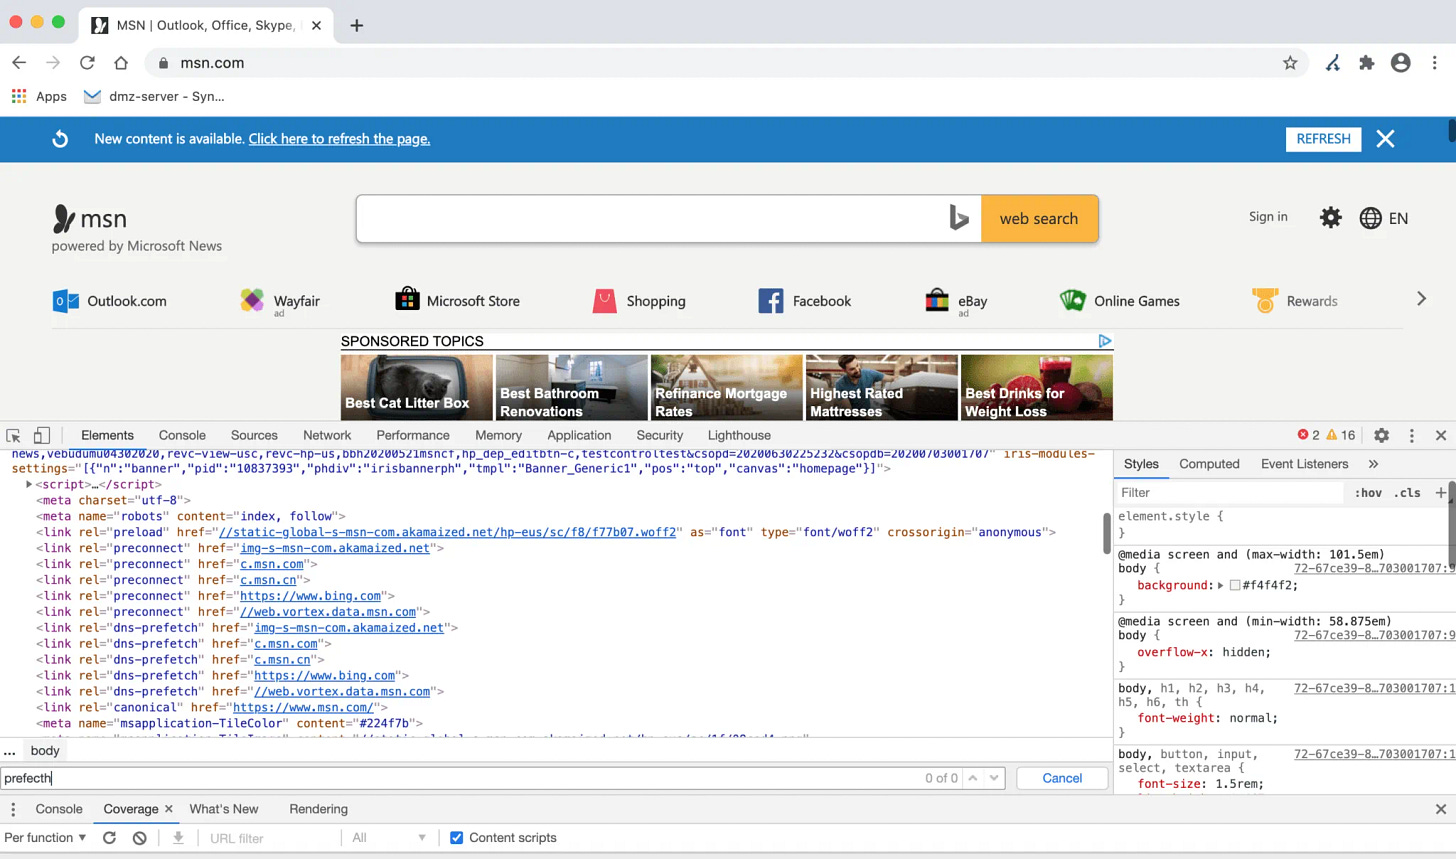Click the EN language globe icon
The image size is (1456, 859).
point(1371,218)
